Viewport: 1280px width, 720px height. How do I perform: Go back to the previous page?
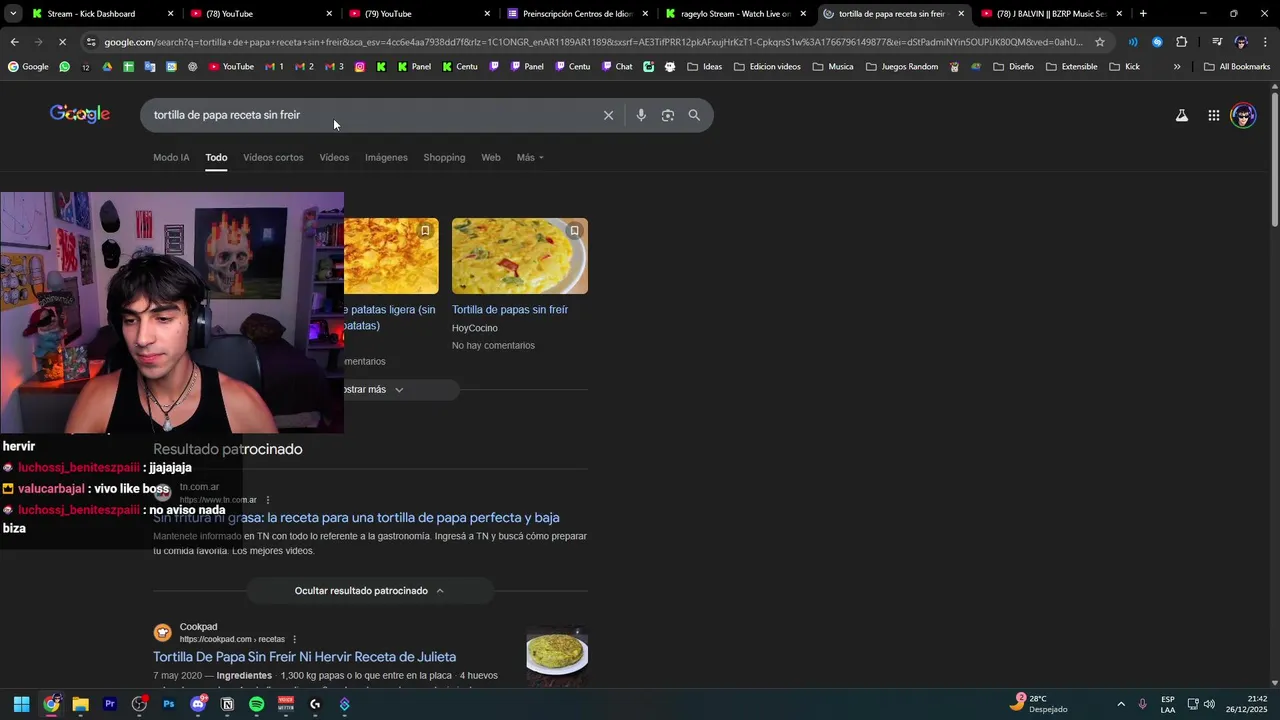click(x=14, y=42)
